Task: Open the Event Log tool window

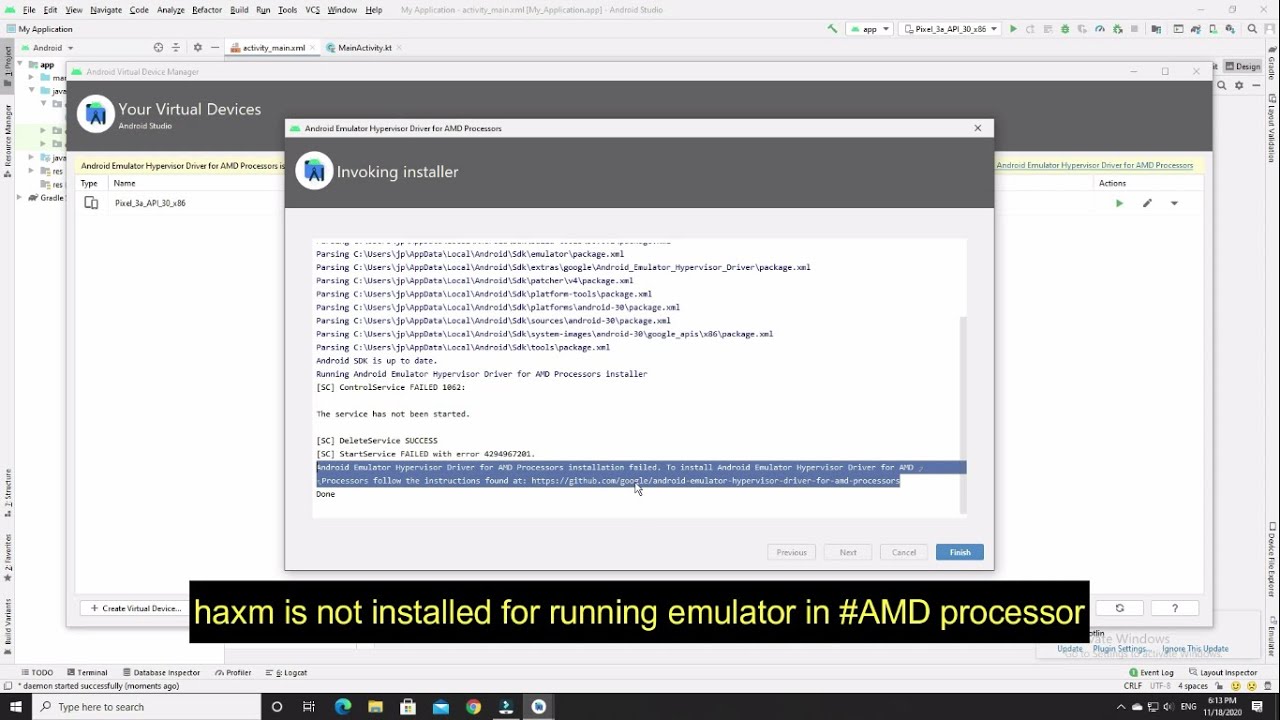Action: (x=1152, y=672)
